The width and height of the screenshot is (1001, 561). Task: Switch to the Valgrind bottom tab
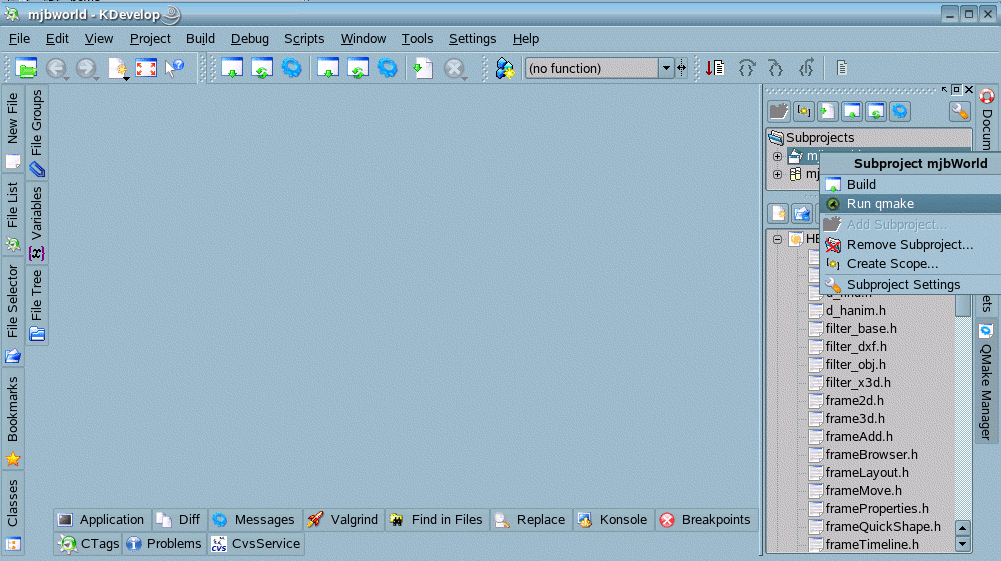click(x=343, y=520)
